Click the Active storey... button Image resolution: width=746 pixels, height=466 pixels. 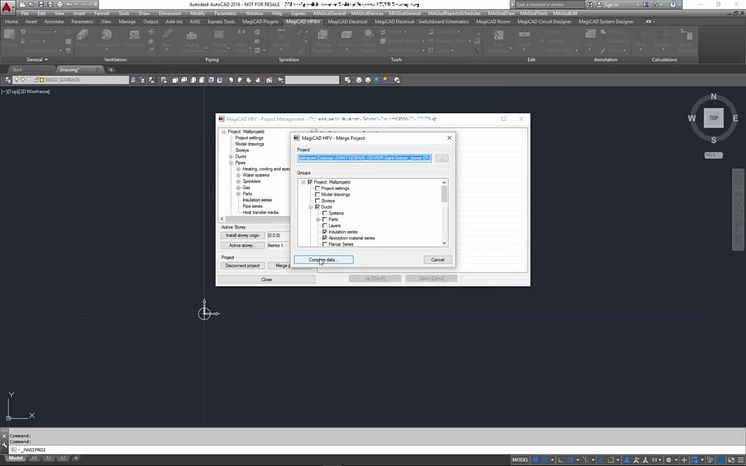tap(243, 246)
